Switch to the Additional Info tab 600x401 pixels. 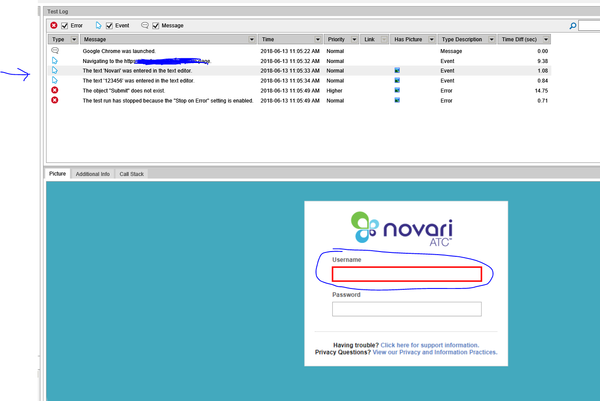click(93, 174)
